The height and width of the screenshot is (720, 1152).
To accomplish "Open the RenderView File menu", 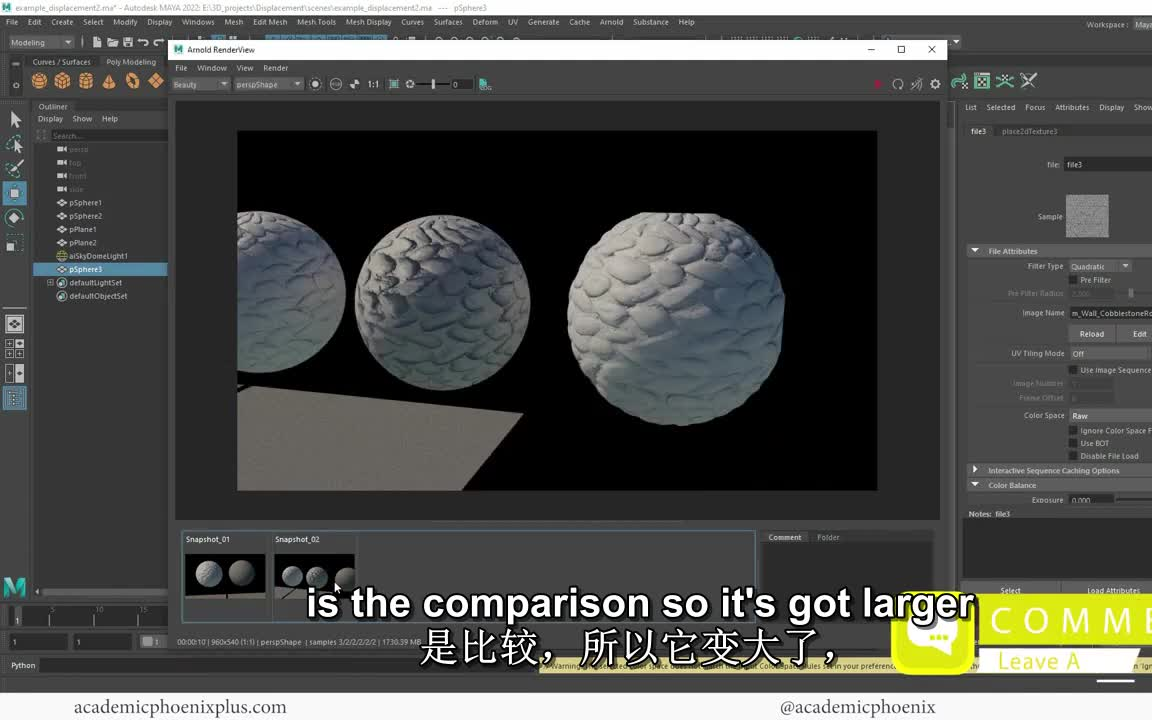I will click(181, 68).
